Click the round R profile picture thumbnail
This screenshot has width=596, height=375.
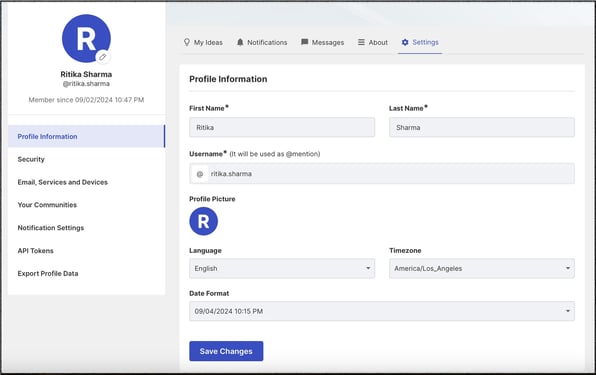203,221
